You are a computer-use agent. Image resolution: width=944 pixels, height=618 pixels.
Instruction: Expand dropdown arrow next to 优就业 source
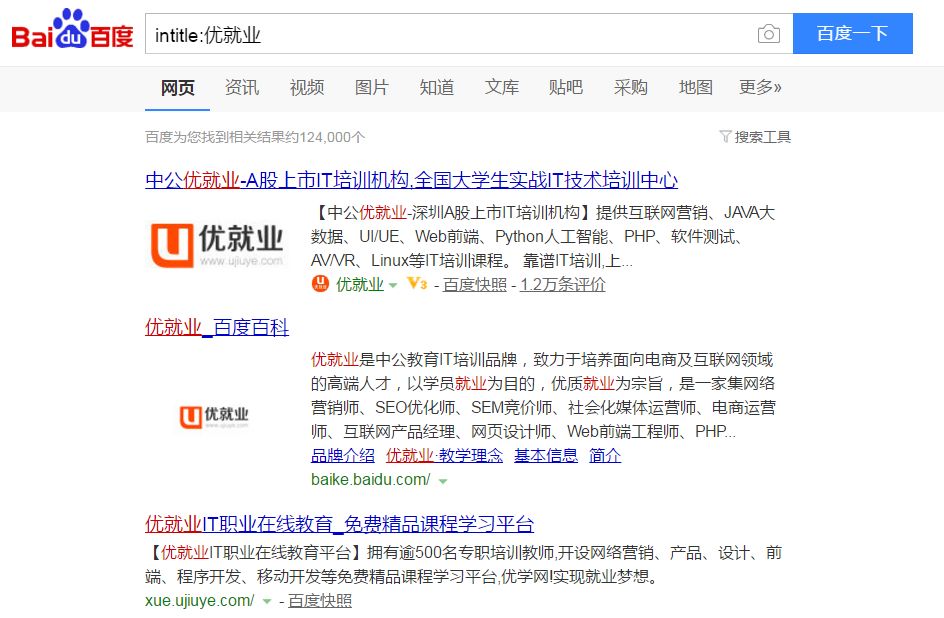[393, 285]
